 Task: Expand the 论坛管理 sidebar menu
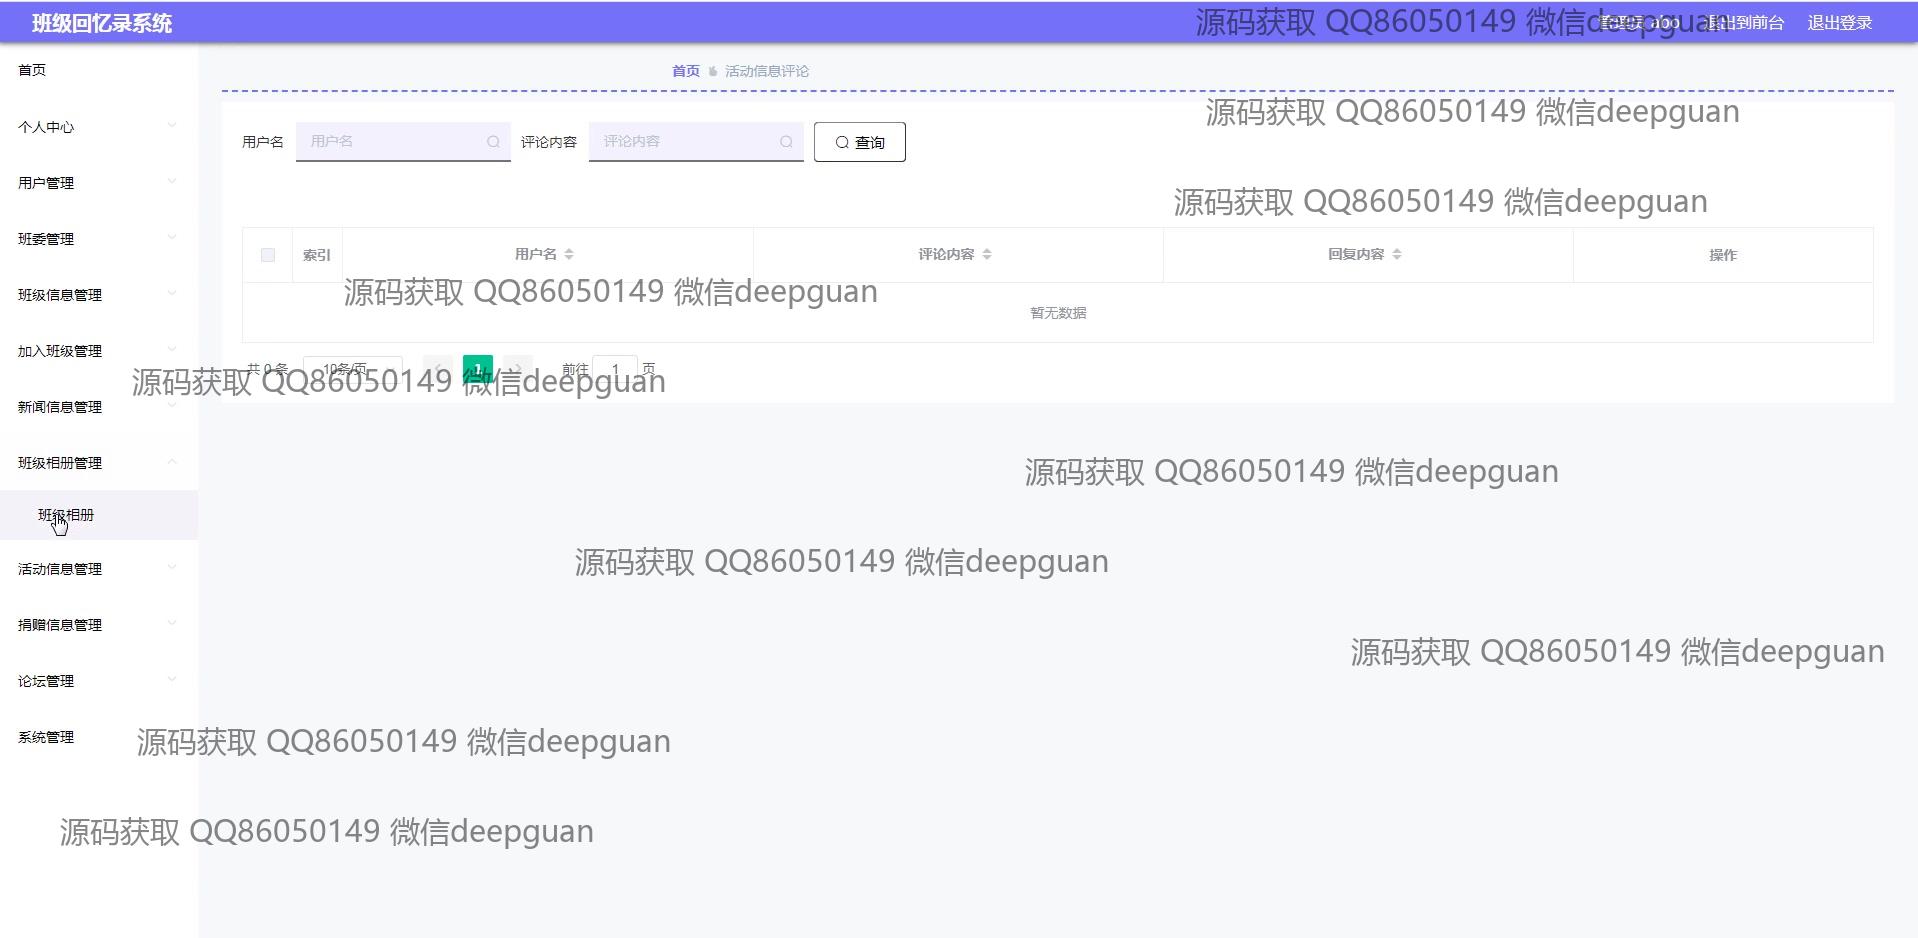coord(96,681)
